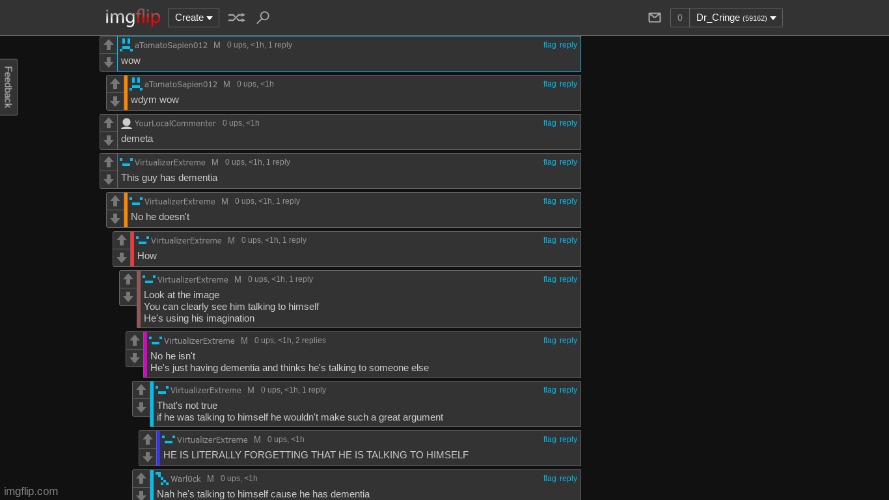This screenshot has height=500, width=889.
Task: Click YourLocalCommenter's default avatar icon
Action: pos(126,123)
